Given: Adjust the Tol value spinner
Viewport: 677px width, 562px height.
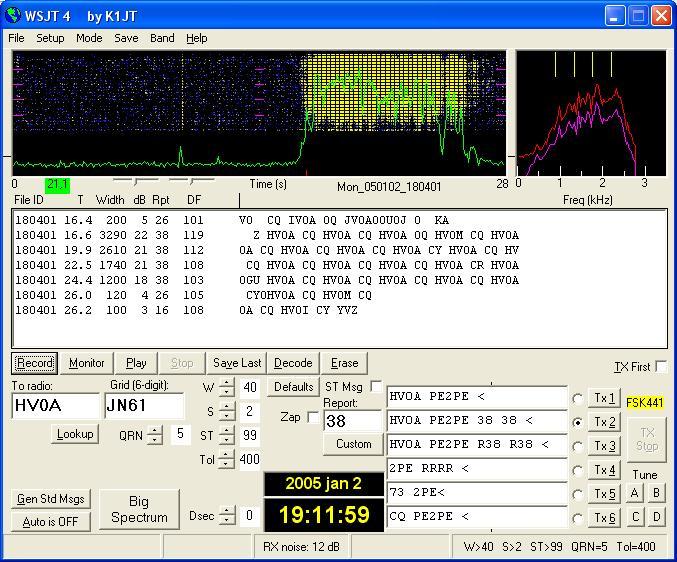Looking at the screenshot, I should tap(226, 459).
